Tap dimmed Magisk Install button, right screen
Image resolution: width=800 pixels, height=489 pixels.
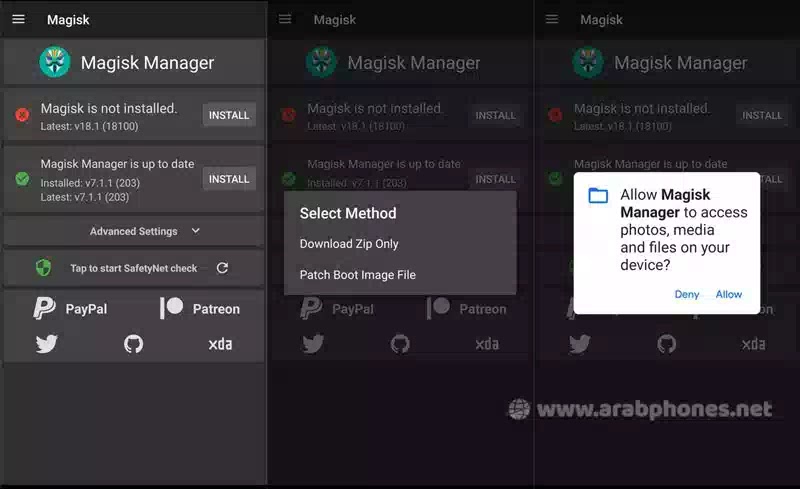[762, 115]
